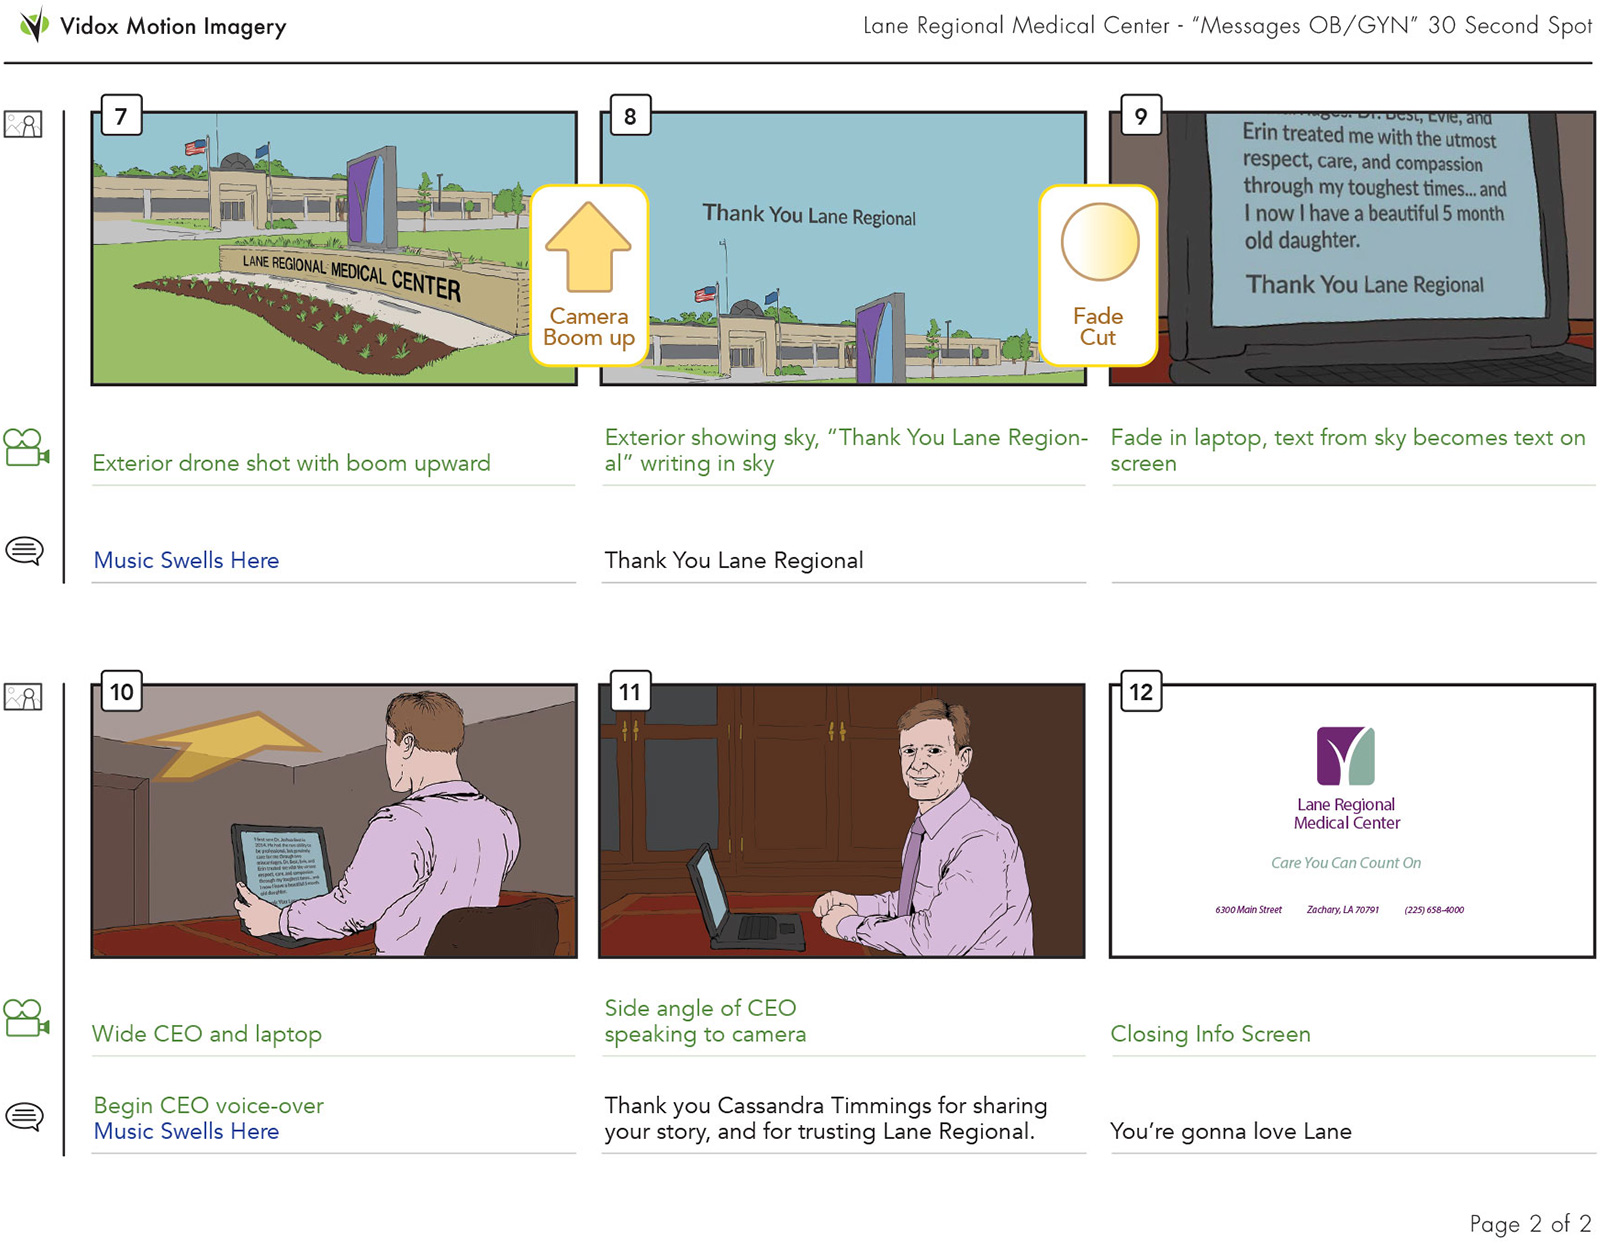Select frame number 8 label
This screenshot has width=1600, height=1243.
pyautogui.click(x=630, y=116)
